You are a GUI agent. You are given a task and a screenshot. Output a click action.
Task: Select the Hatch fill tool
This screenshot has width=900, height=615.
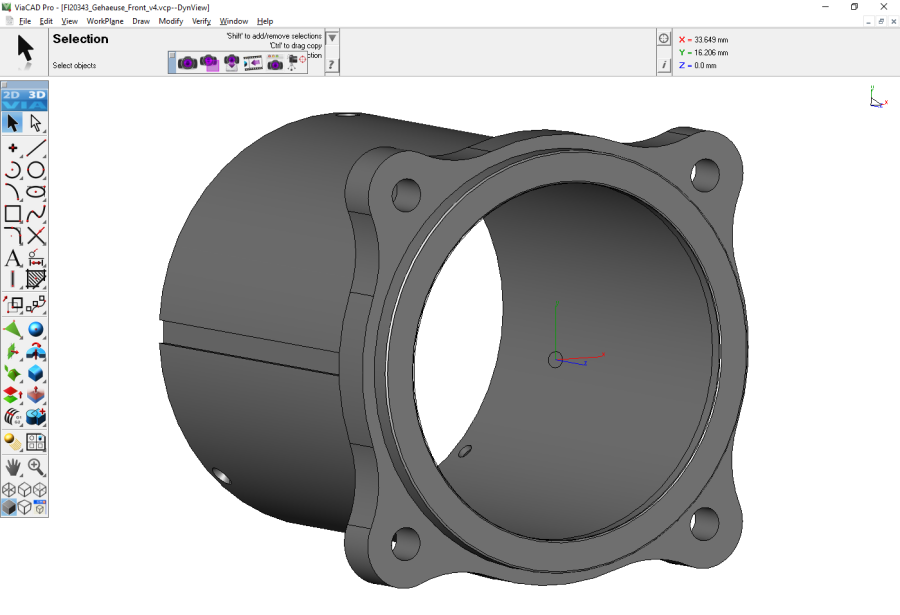pyautogui.click(x=36, y=280)
